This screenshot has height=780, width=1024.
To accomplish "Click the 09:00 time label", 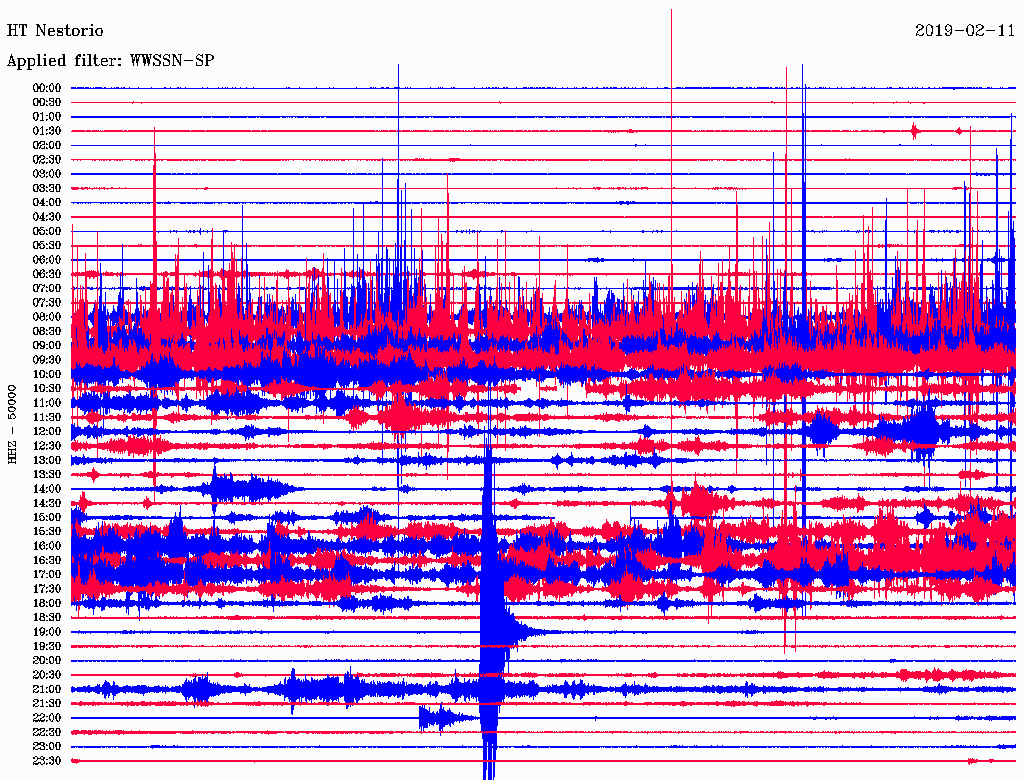I will [x=47, y=346].
